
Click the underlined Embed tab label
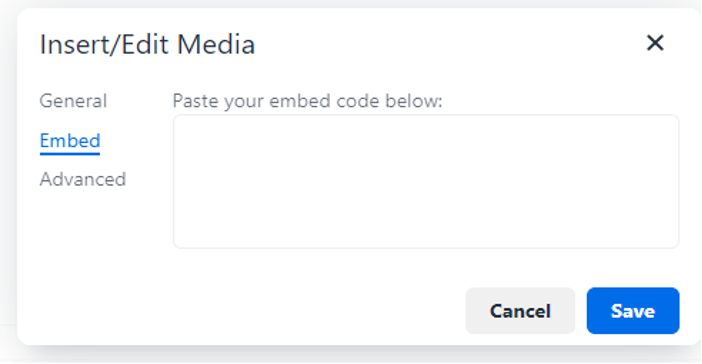[70, 141]
